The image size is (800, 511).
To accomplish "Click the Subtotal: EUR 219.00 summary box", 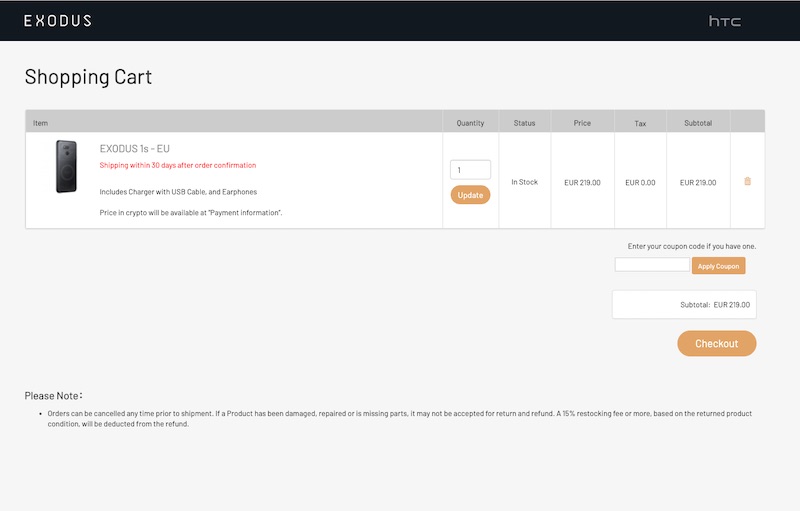I will pos(684,304).
